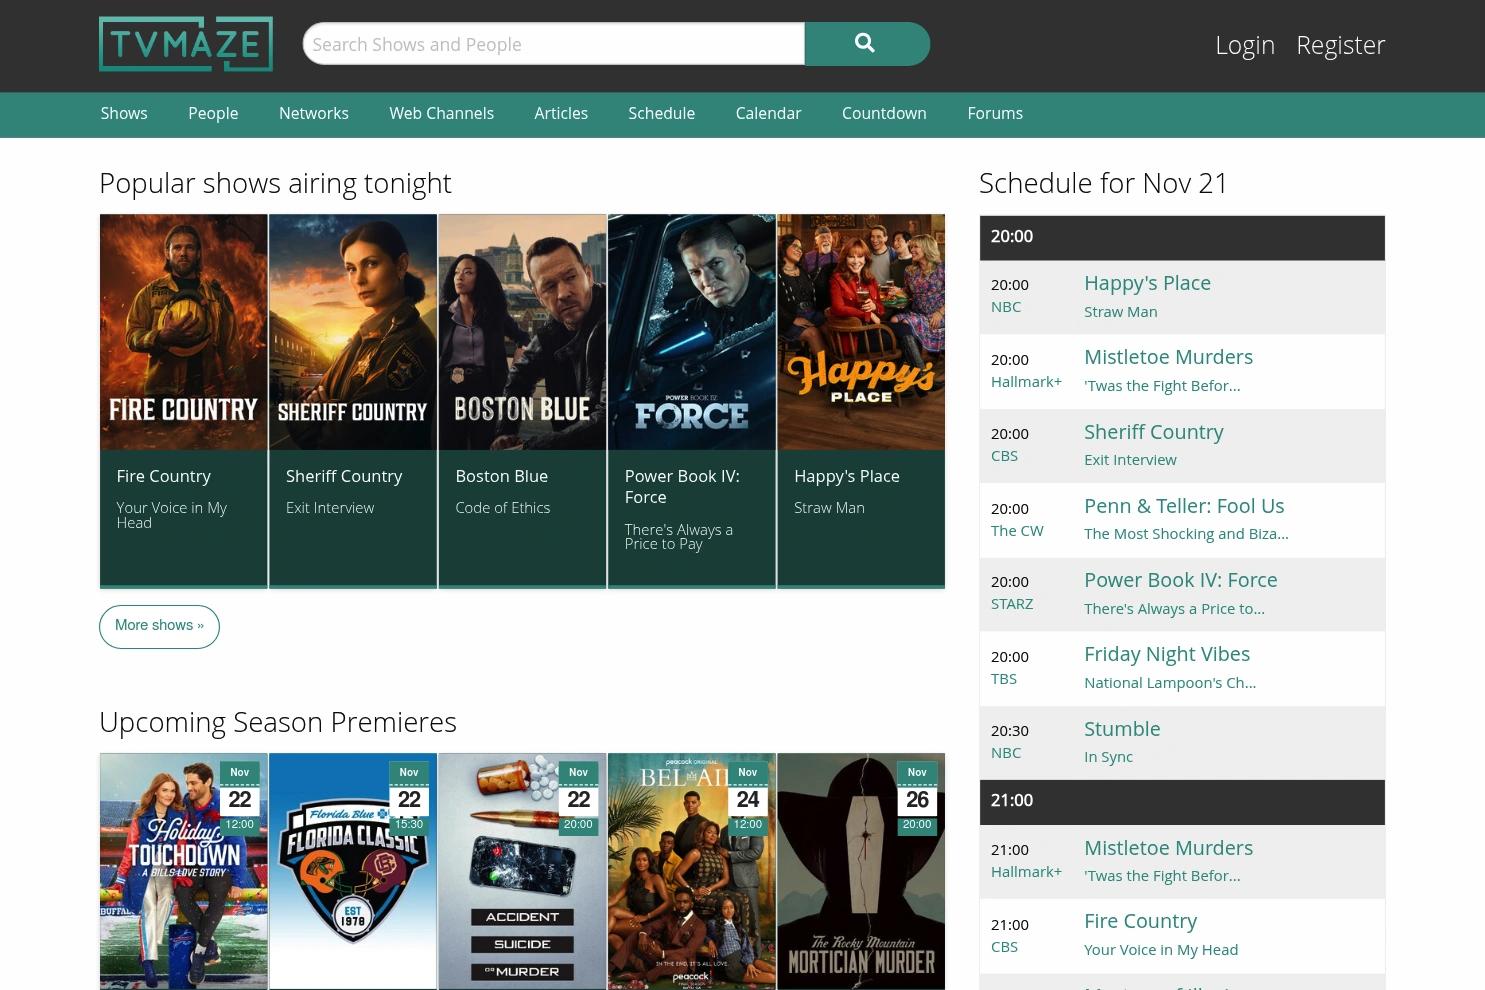Click the TVmaze logo

[186, 44]
